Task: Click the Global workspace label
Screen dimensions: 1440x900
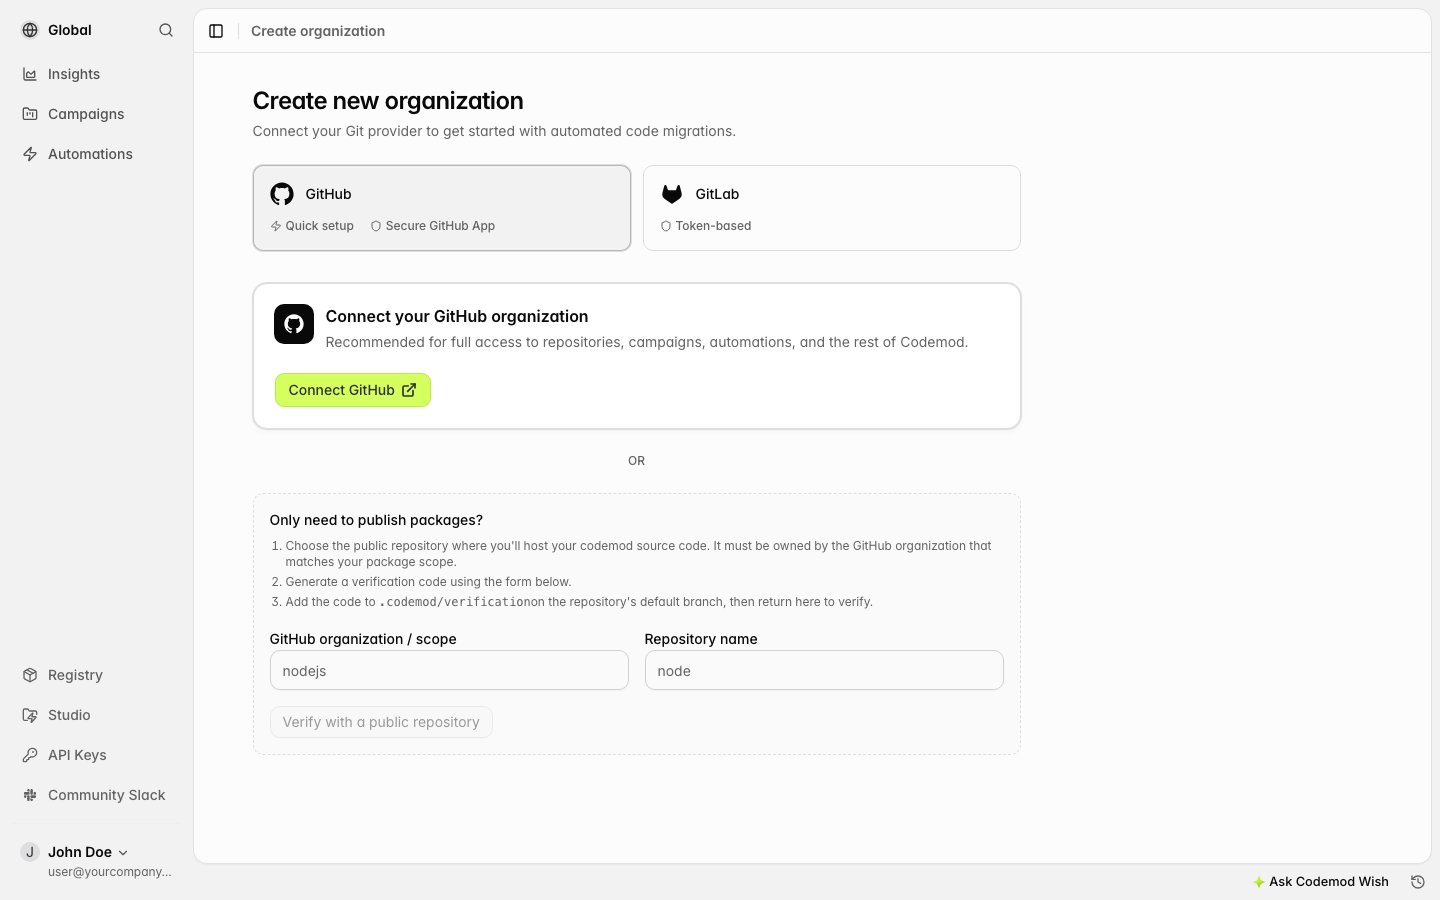Action: coord(70,30)
